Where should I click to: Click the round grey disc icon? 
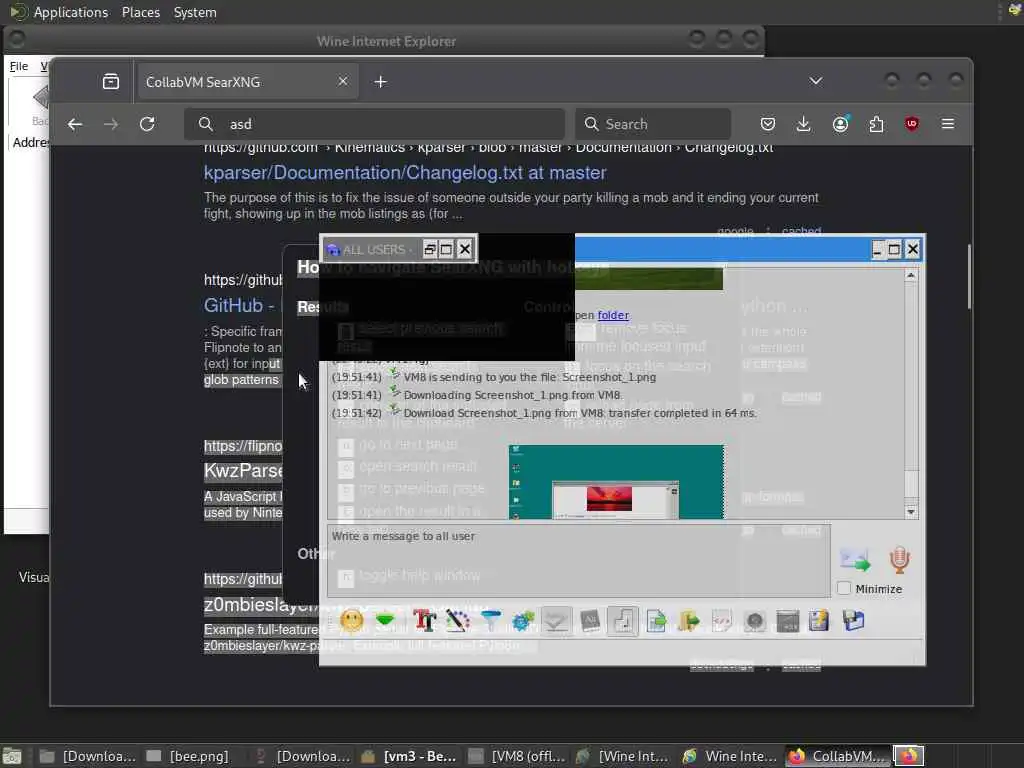click(x=754, y=620)
